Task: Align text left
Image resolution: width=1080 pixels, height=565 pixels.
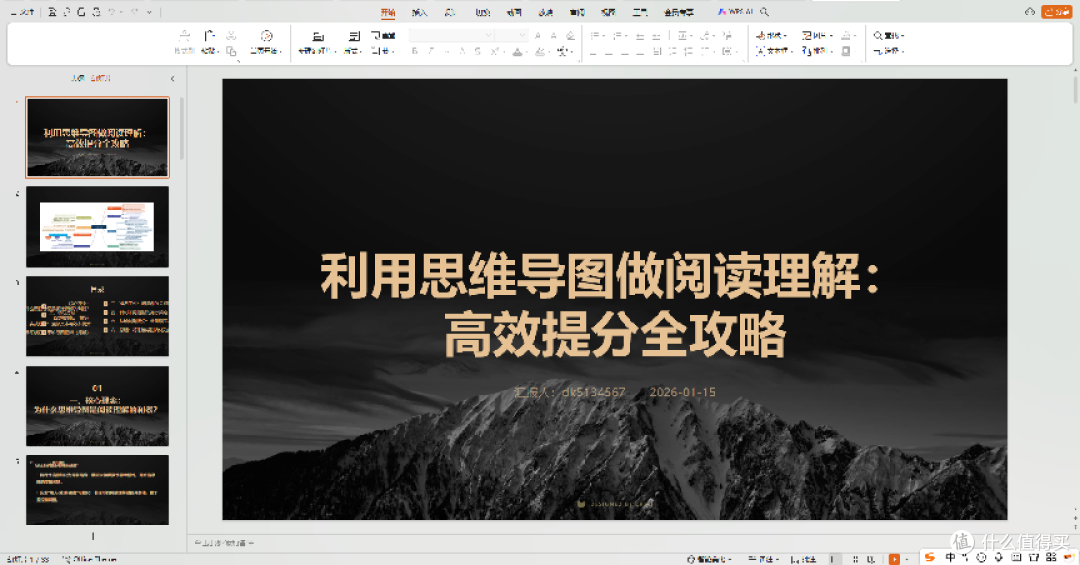Action: pyautogui.click(x=593, y=51)
